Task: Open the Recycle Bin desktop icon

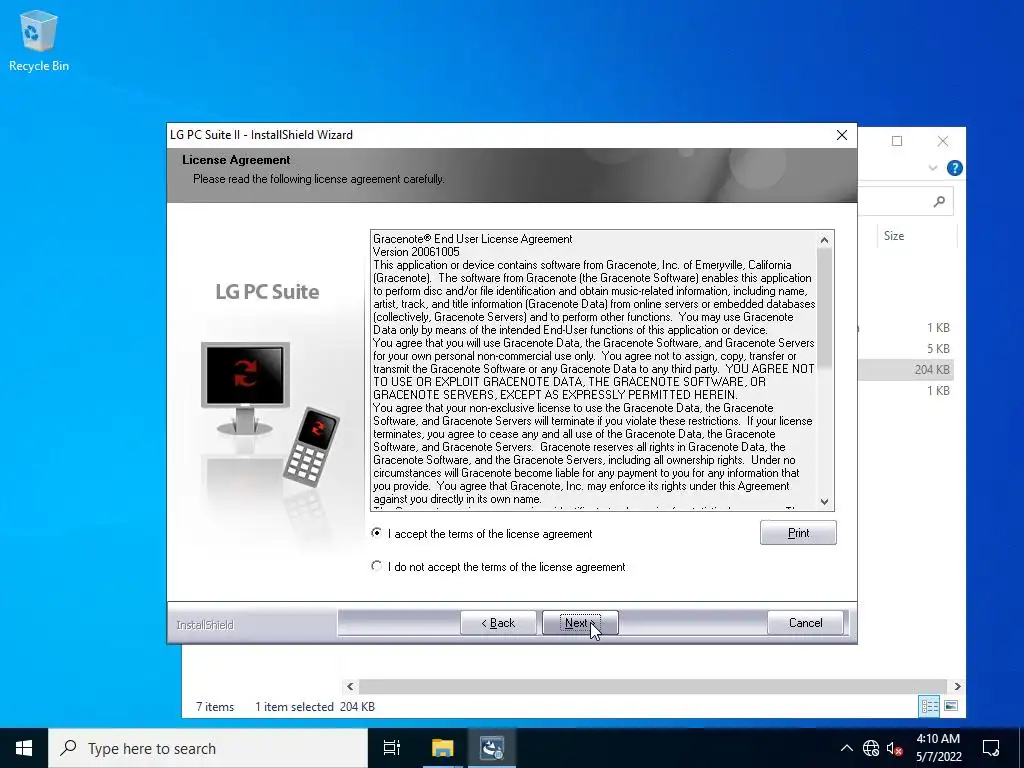Action: (39, 40)
